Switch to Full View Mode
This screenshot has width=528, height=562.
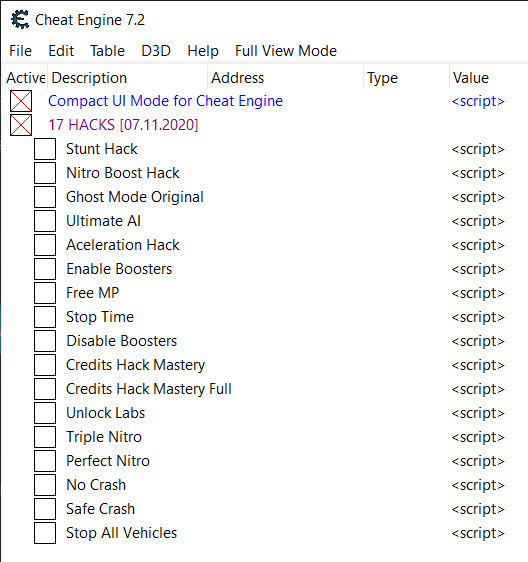point(286,51)
